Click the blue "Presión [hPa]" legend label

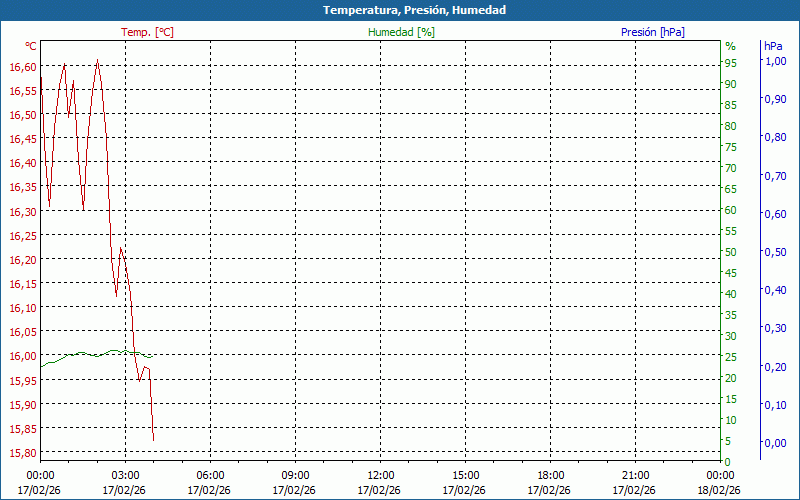click(653, 32)
